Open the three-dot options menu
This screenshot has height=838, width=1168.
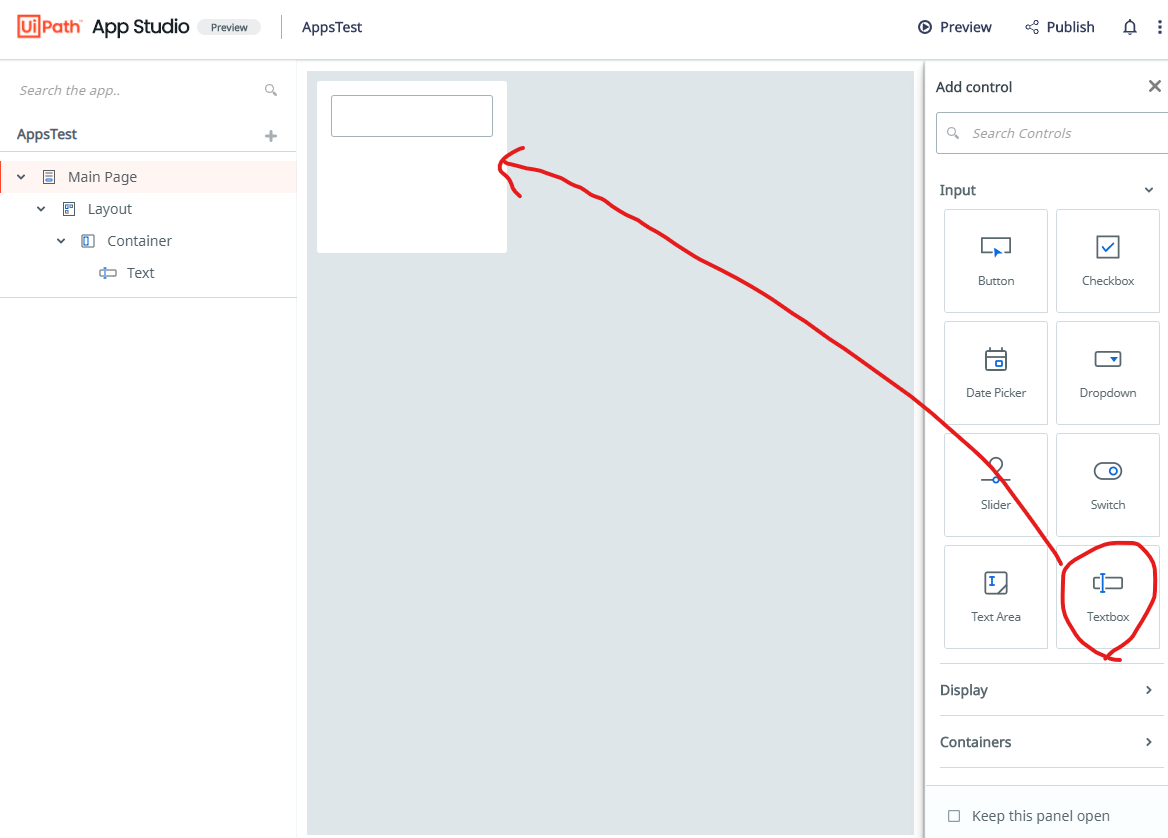click(x=1159, y=28)
